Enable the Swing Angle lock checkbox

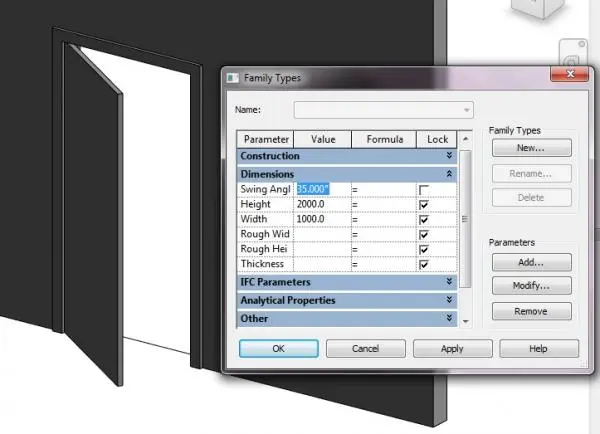click(424, 190)
